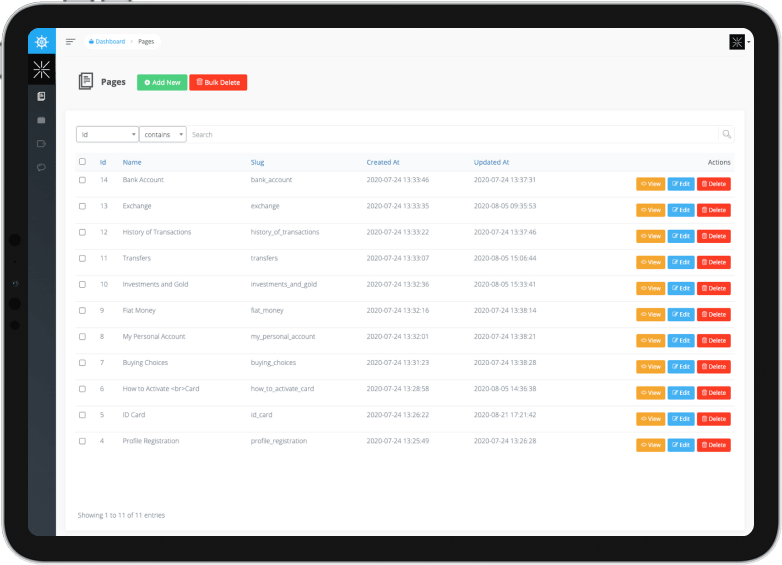Tick the checkbox for Bank Account row
Image resolution: width=782 pixels, height=565 pixels.
tap(83, 180)
